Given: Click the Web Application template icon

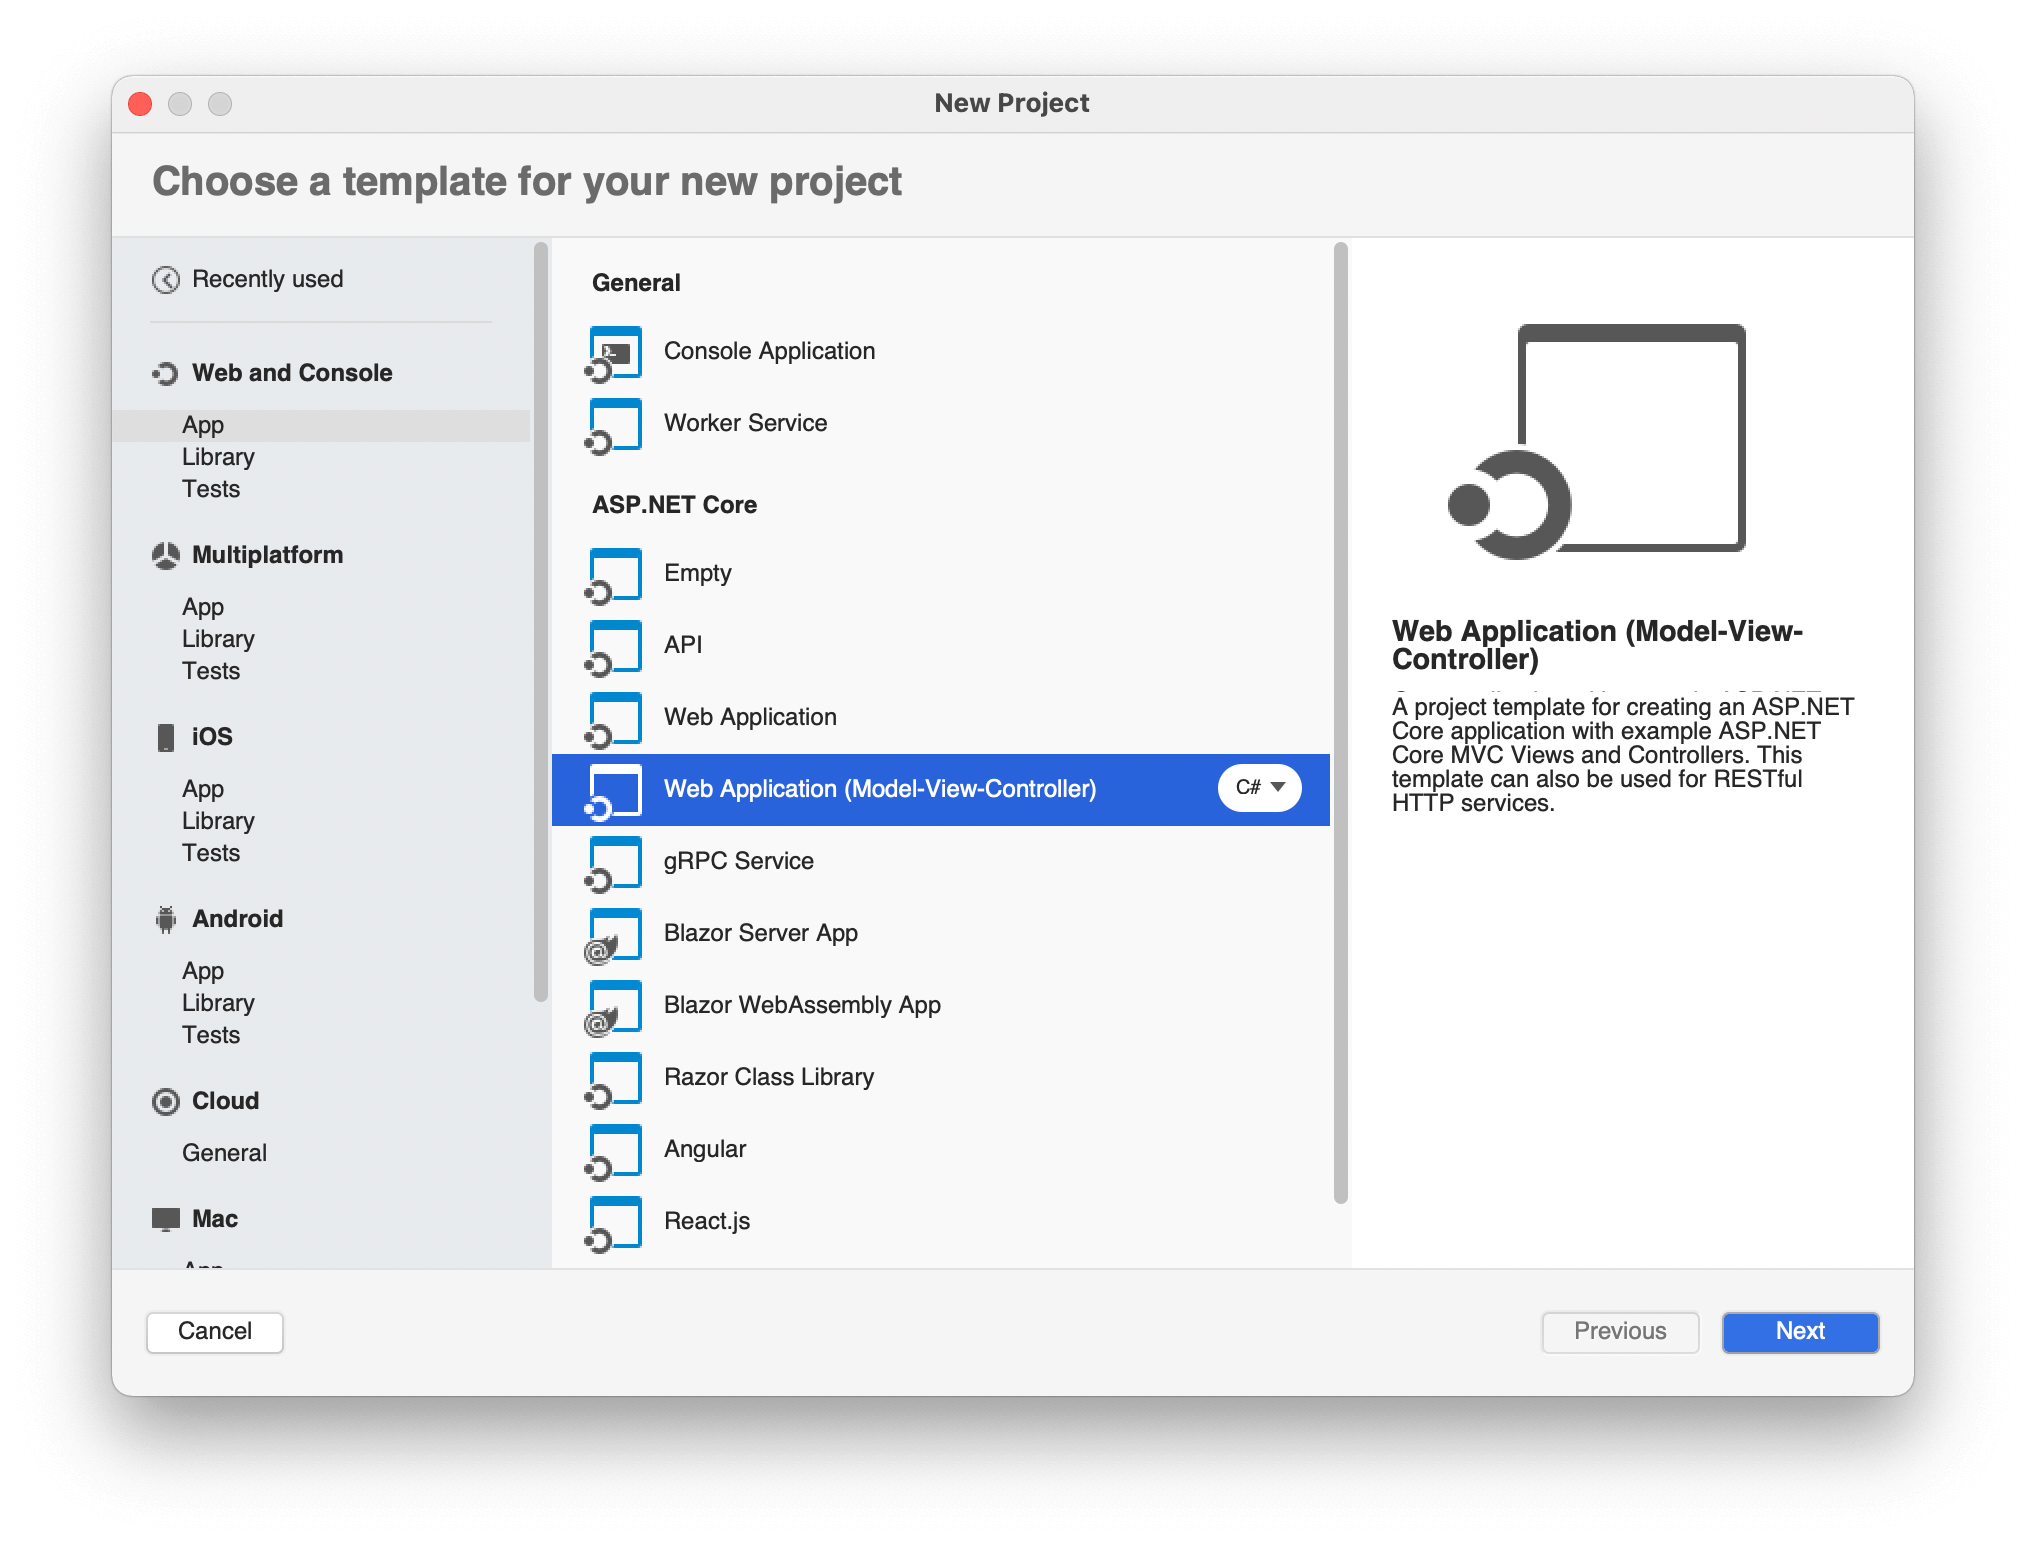Looking at the screenshot, I should (613, 720).
